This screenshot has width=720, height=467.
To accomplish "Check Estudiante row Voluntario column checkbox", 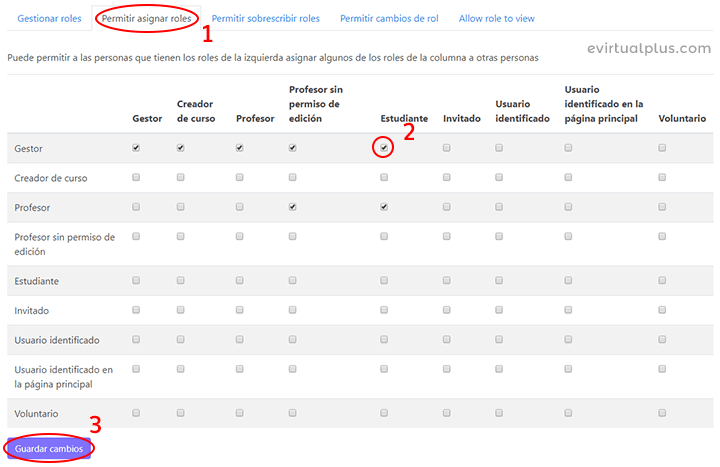I will (x=662, y=281).
